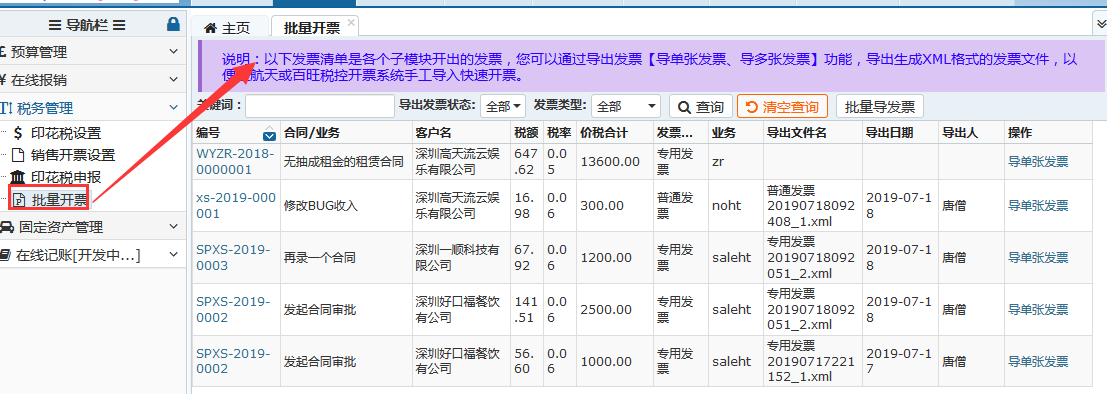Open link WYZR-2018-0000001
The image size is (1107, 394).
click(234, 162)
